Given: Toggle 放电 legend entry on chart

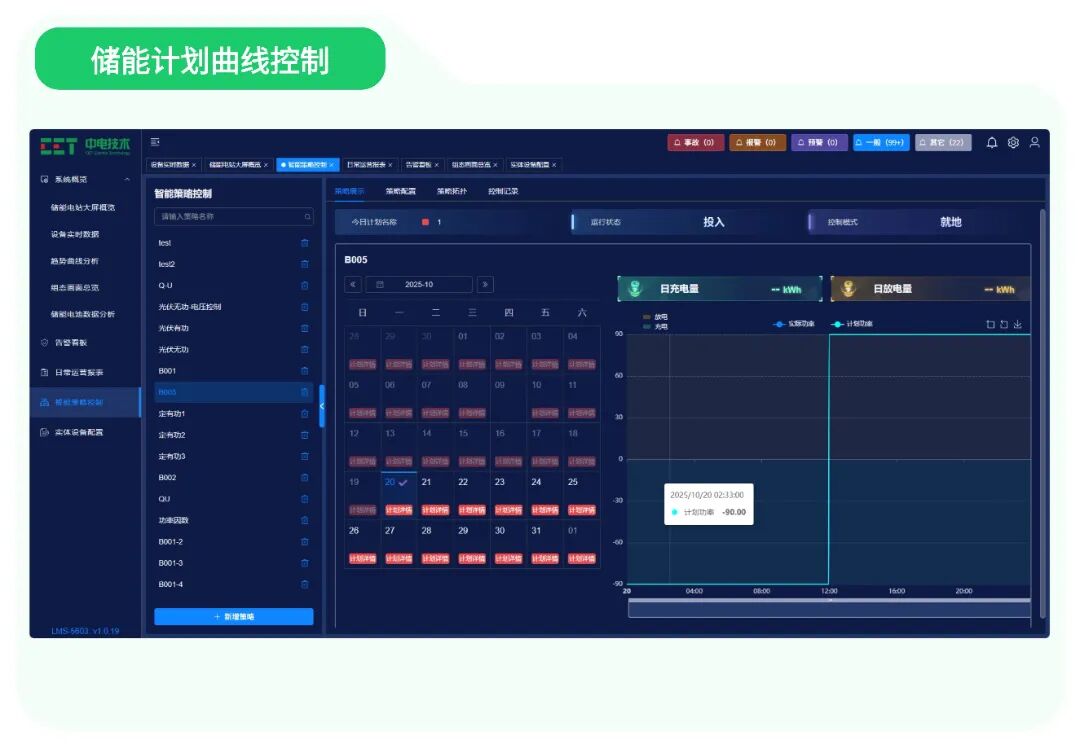Looking at the screenshot, I should (x=655, y=317).
